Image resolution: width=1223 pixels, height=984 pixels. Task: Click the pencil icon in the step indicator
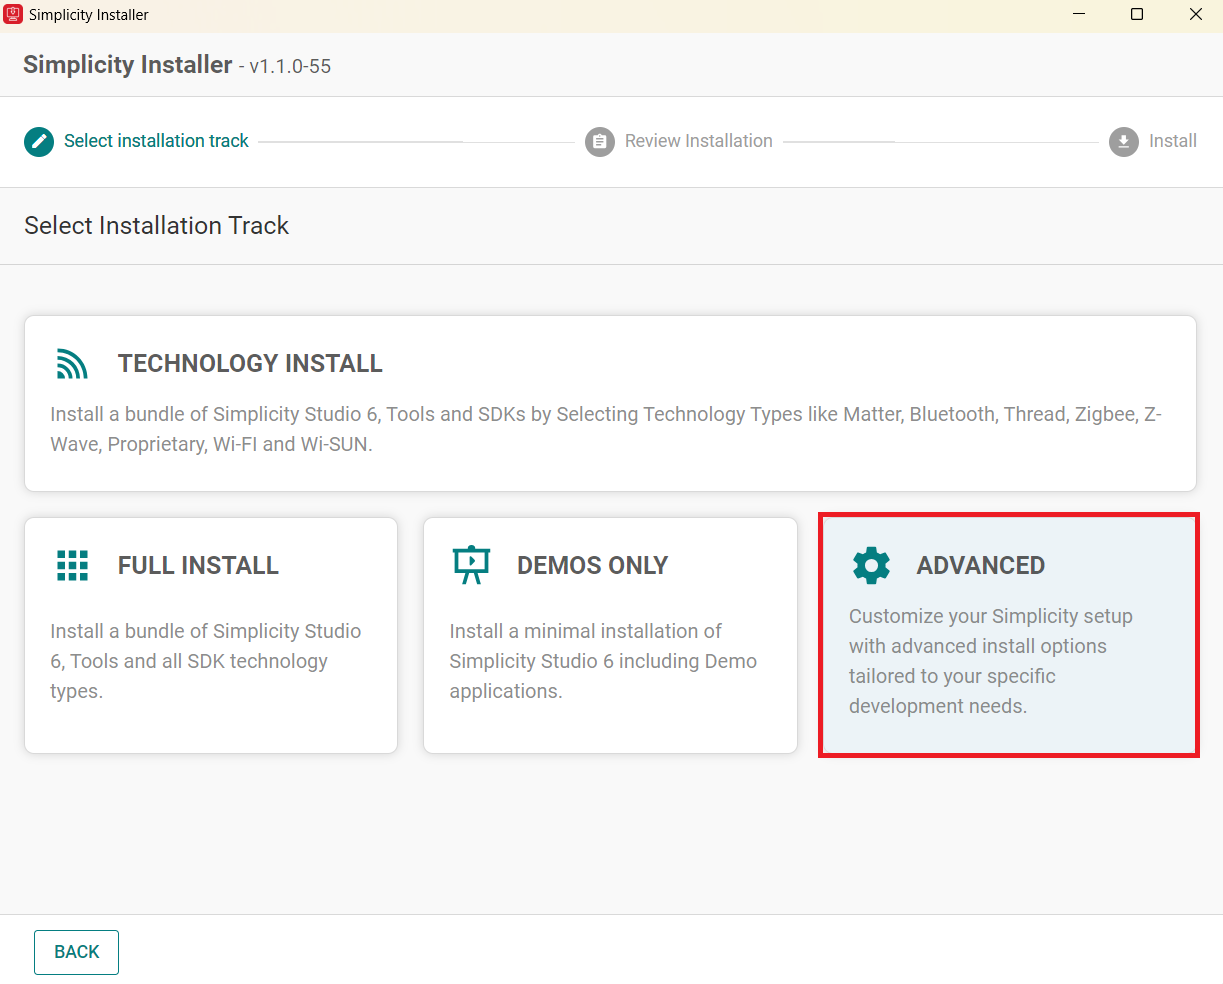39,141
